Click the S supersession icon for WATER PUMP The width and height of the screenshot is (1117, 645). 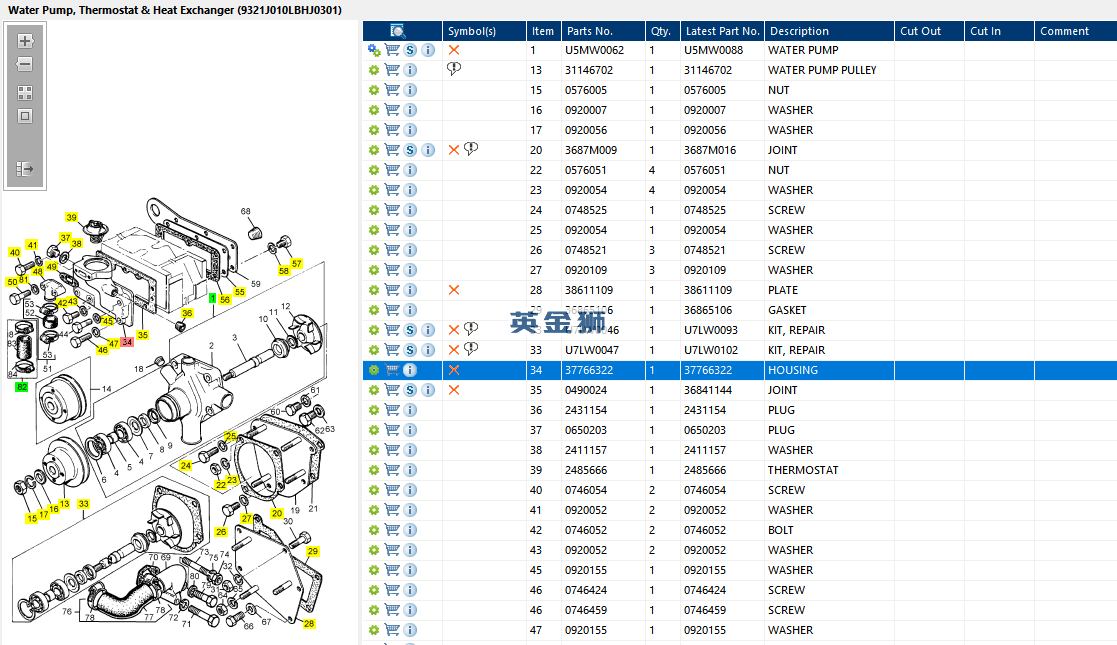click(x=410, y=50)
